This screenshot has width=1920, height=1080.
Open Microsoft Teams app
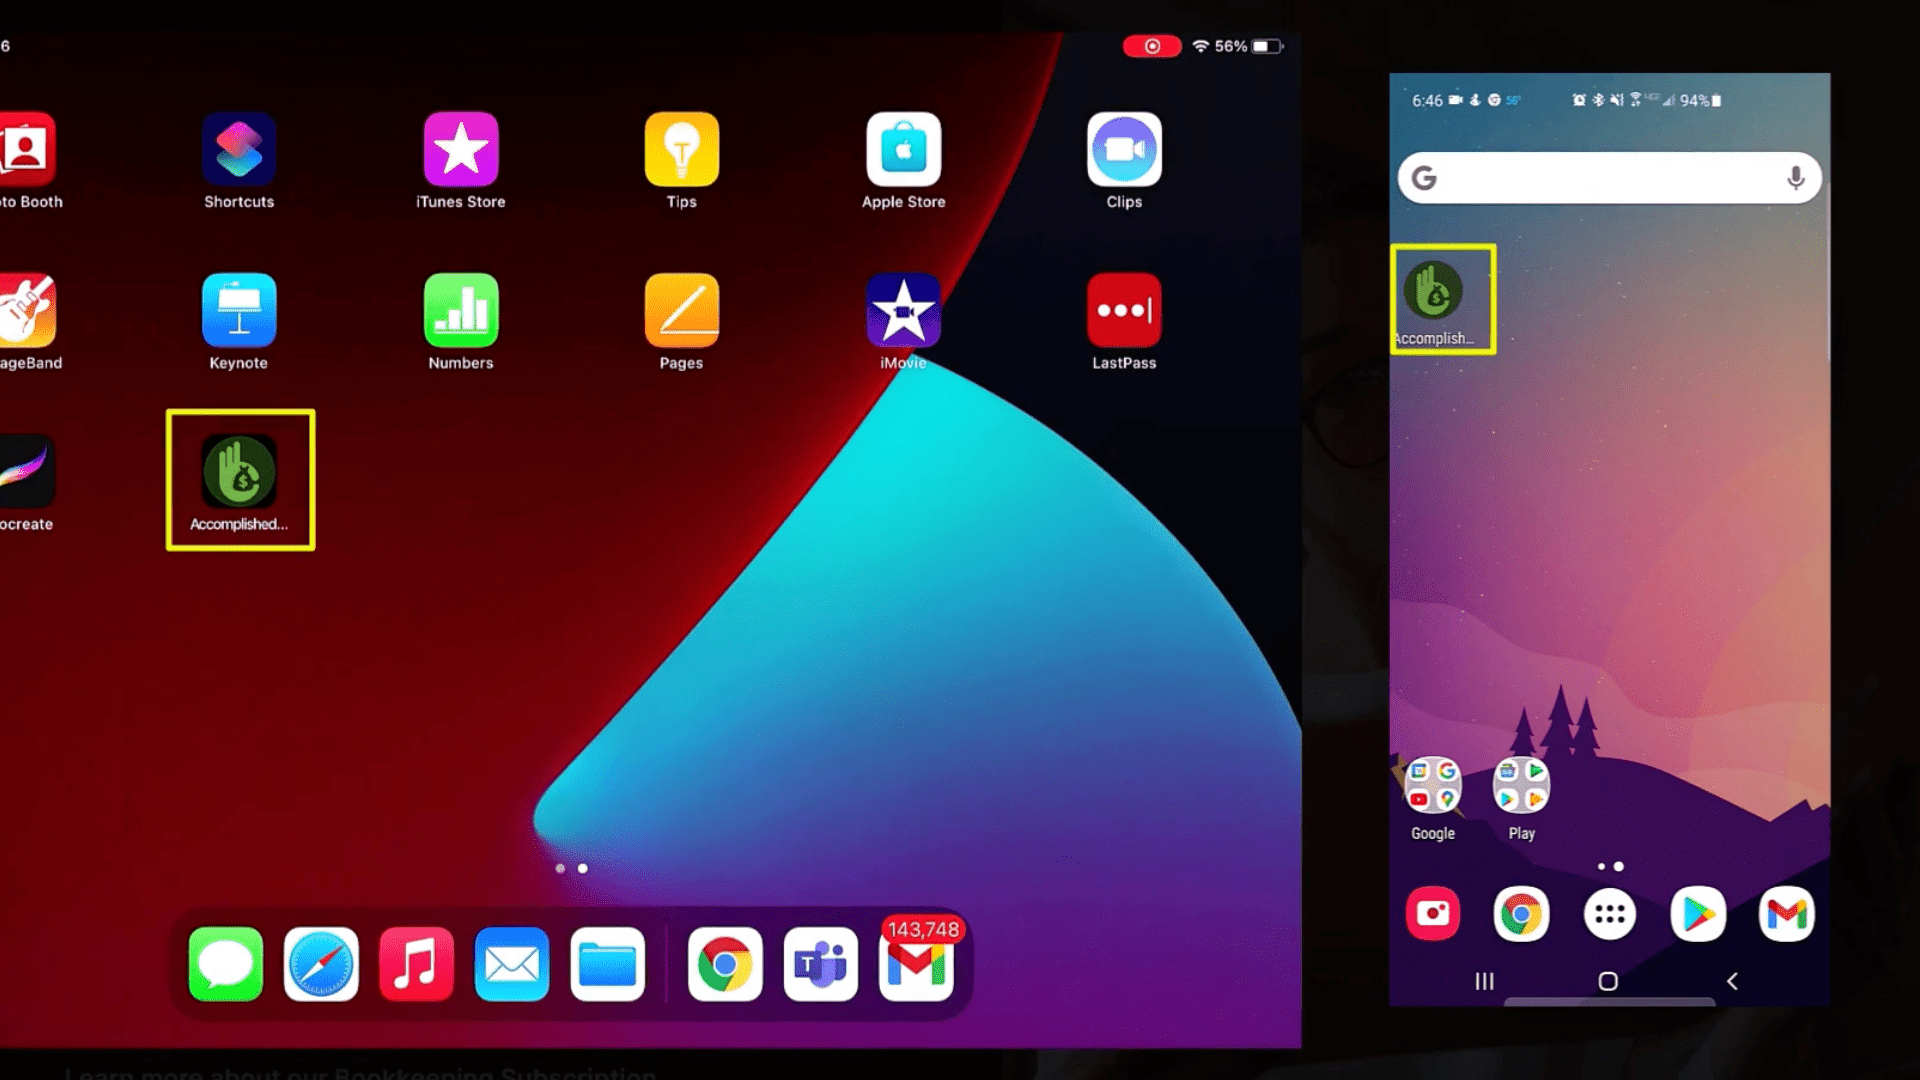click(x=819, y=964)
